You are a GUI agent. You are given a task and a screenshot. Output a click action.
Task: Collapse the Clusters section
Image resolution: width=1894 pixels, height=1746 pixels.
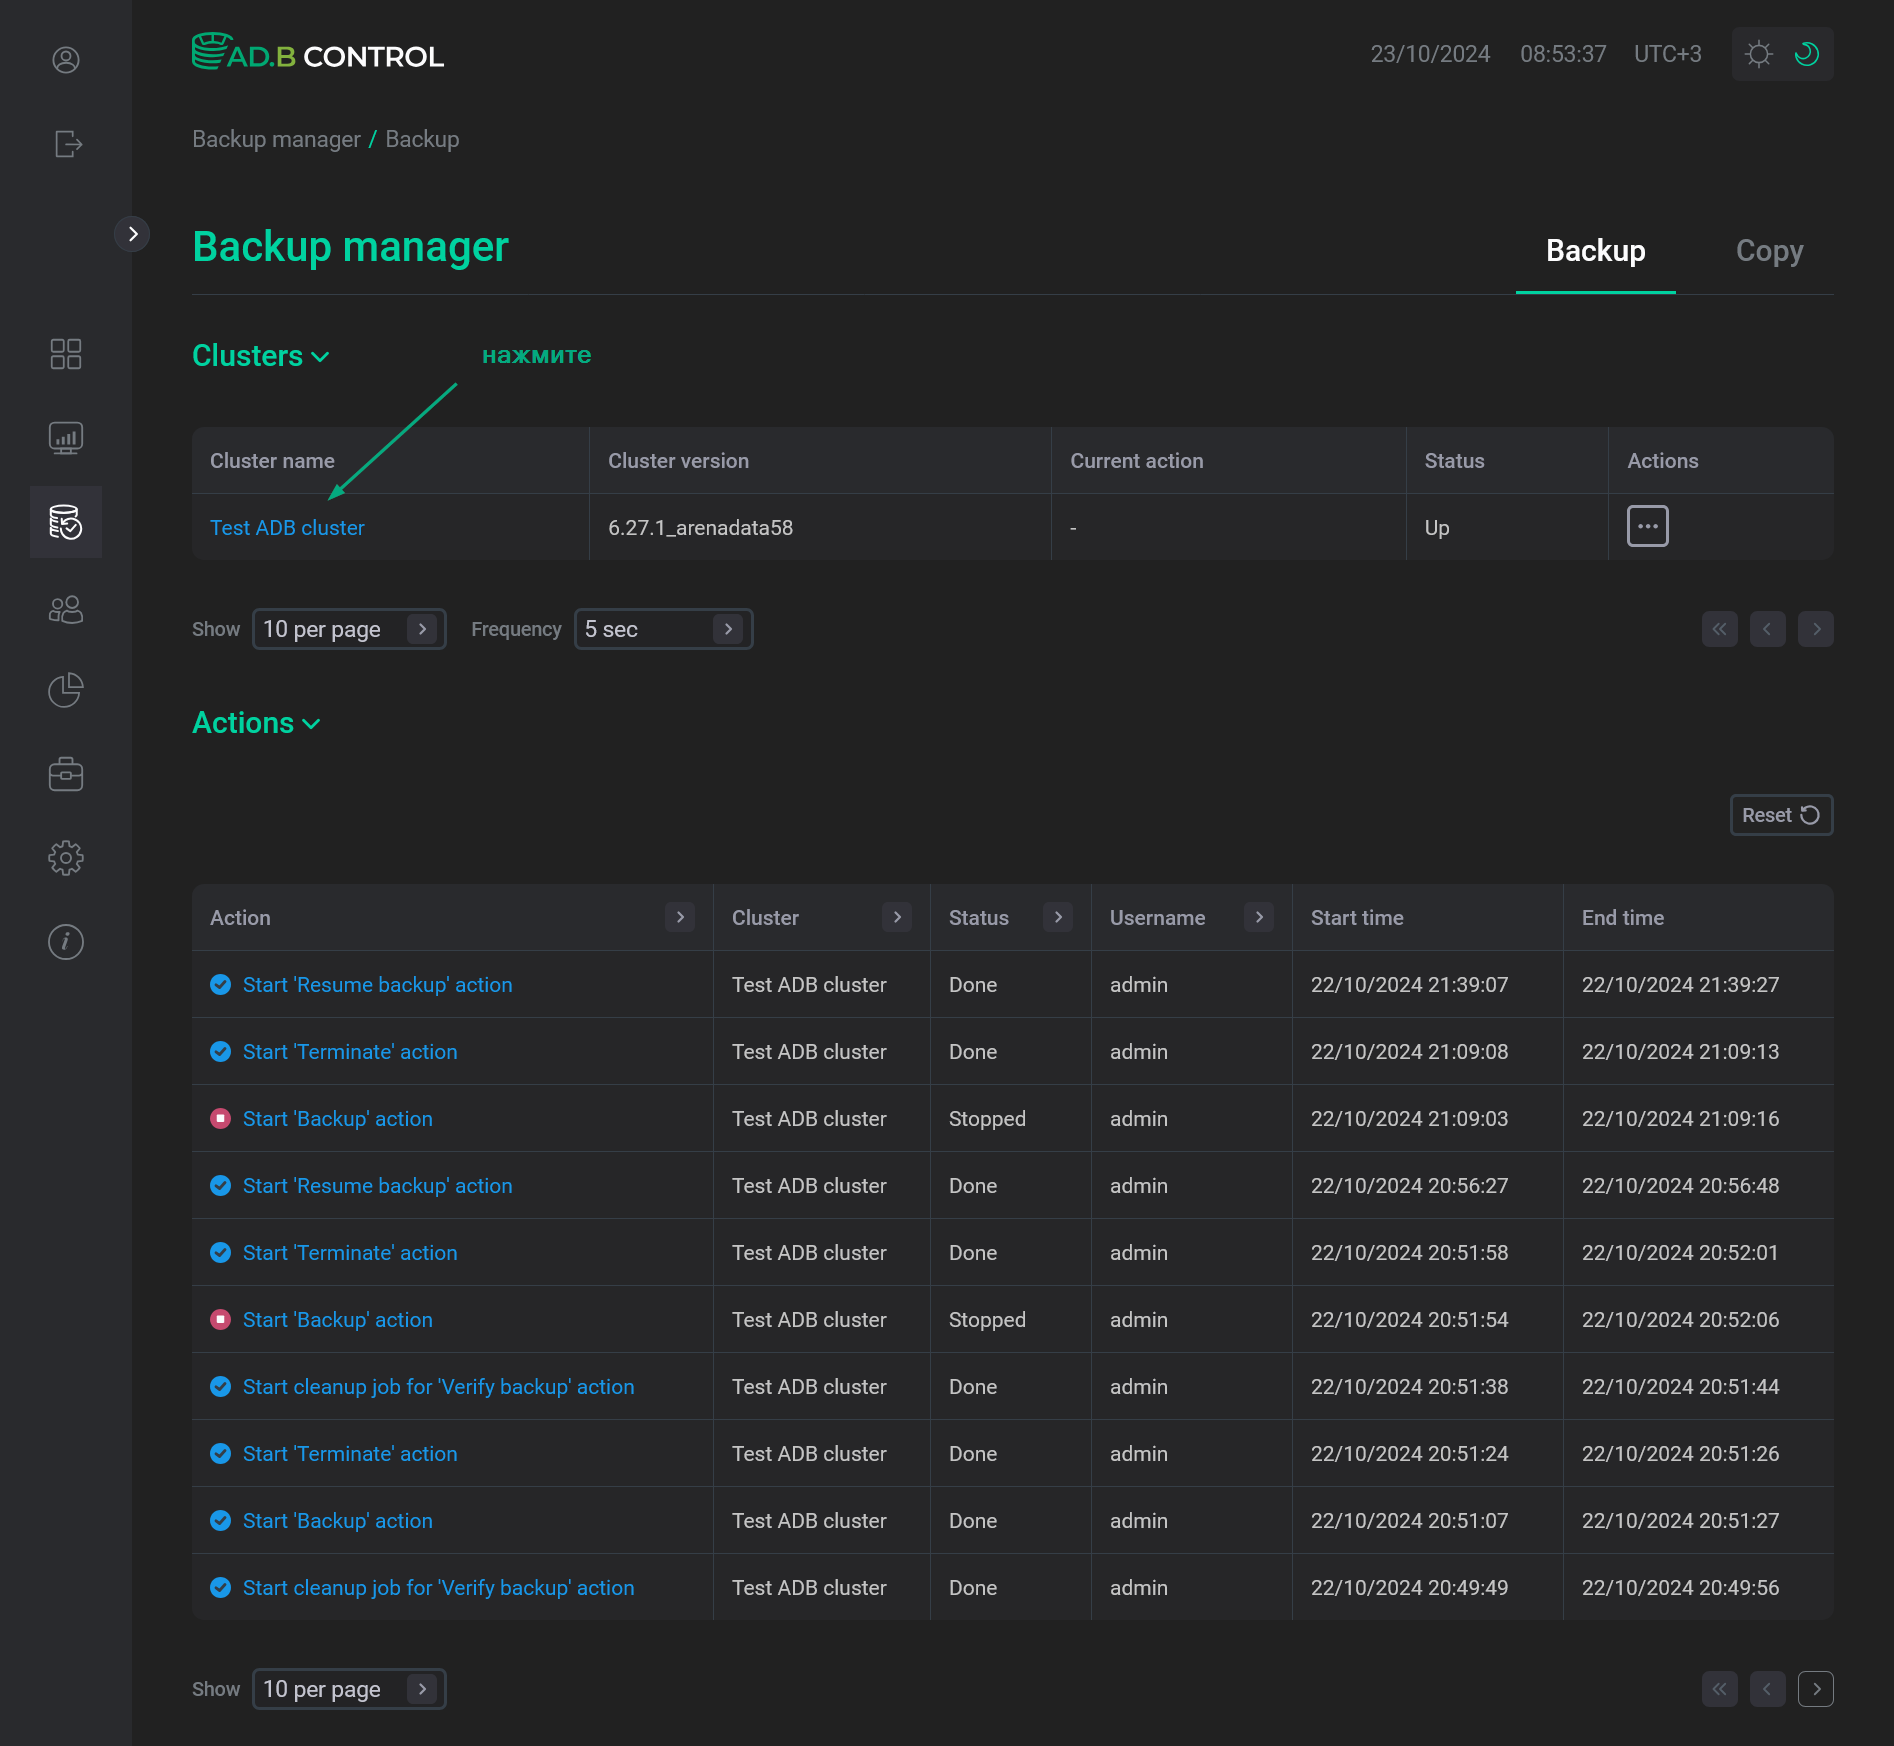(x=261, y=356)
